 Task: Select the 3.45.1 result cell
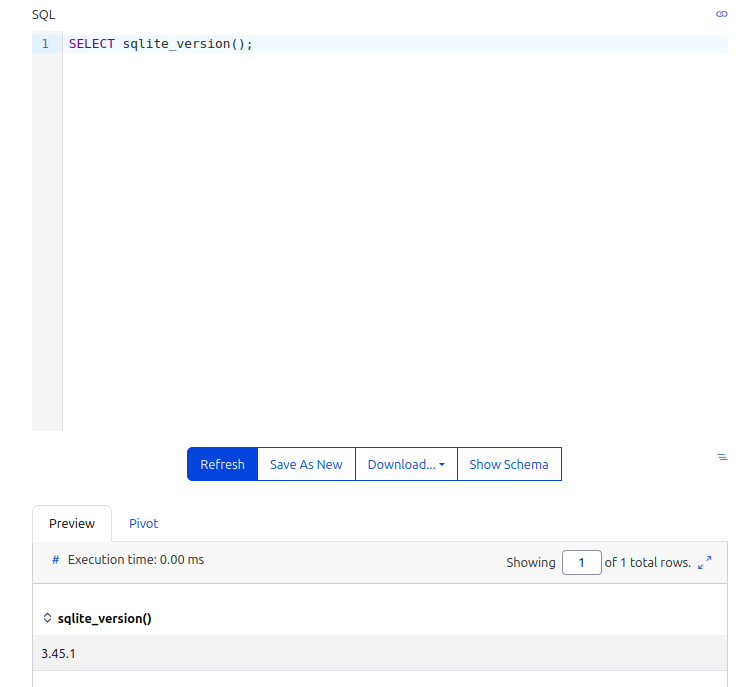380,653
